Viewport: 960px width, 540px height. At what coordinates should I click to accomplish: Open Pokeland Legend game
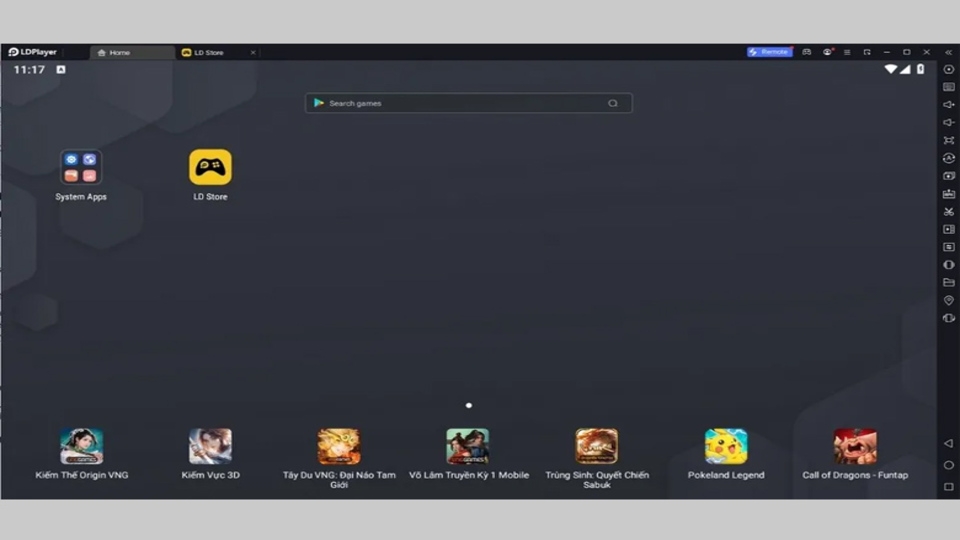(x=726, y=446)
